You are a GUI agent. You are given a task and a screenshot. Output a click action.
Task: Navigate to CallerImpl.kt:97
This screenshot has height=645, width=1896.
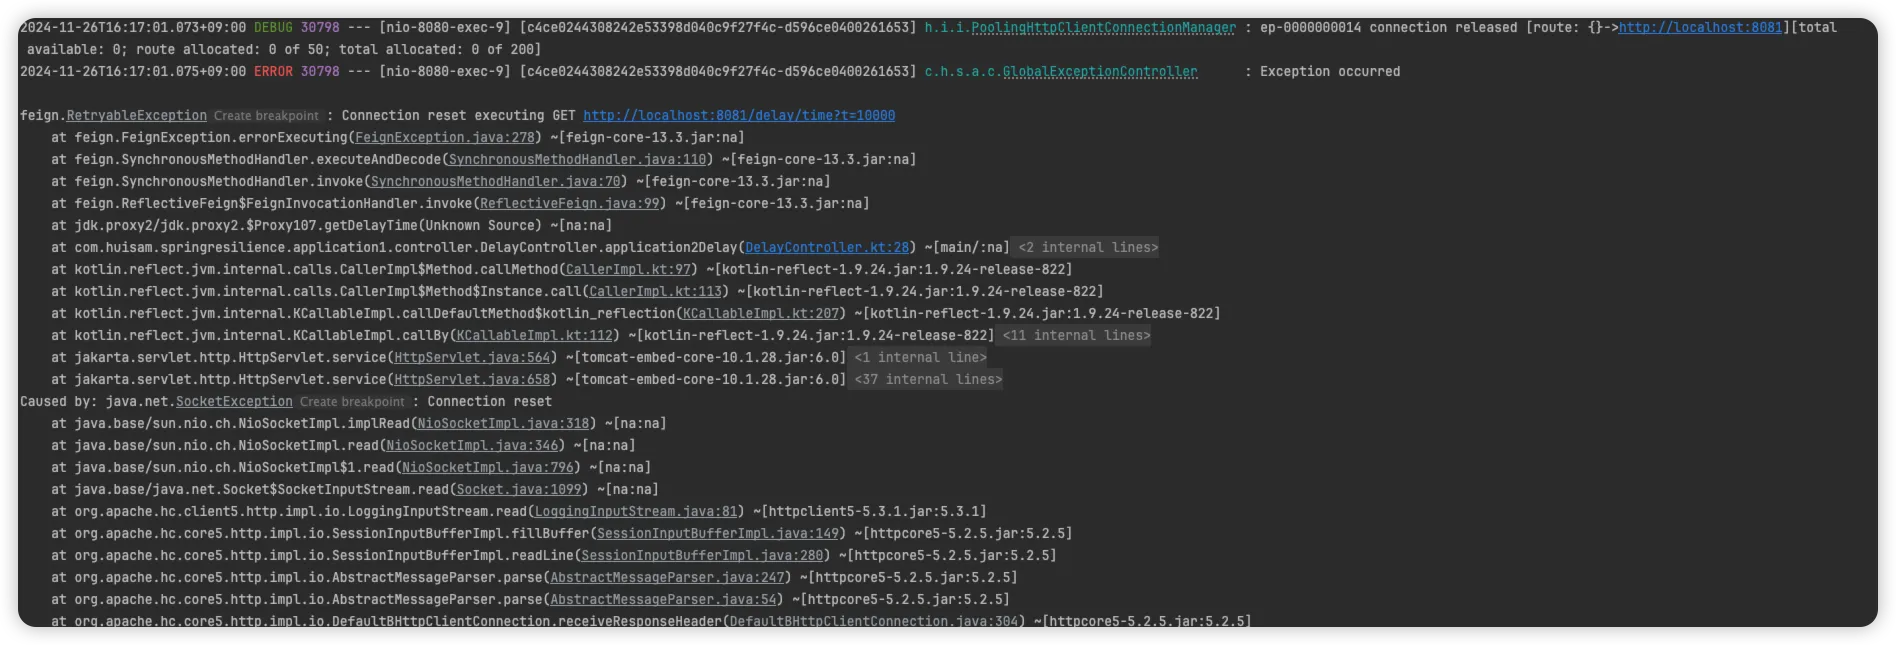(628, 270)
